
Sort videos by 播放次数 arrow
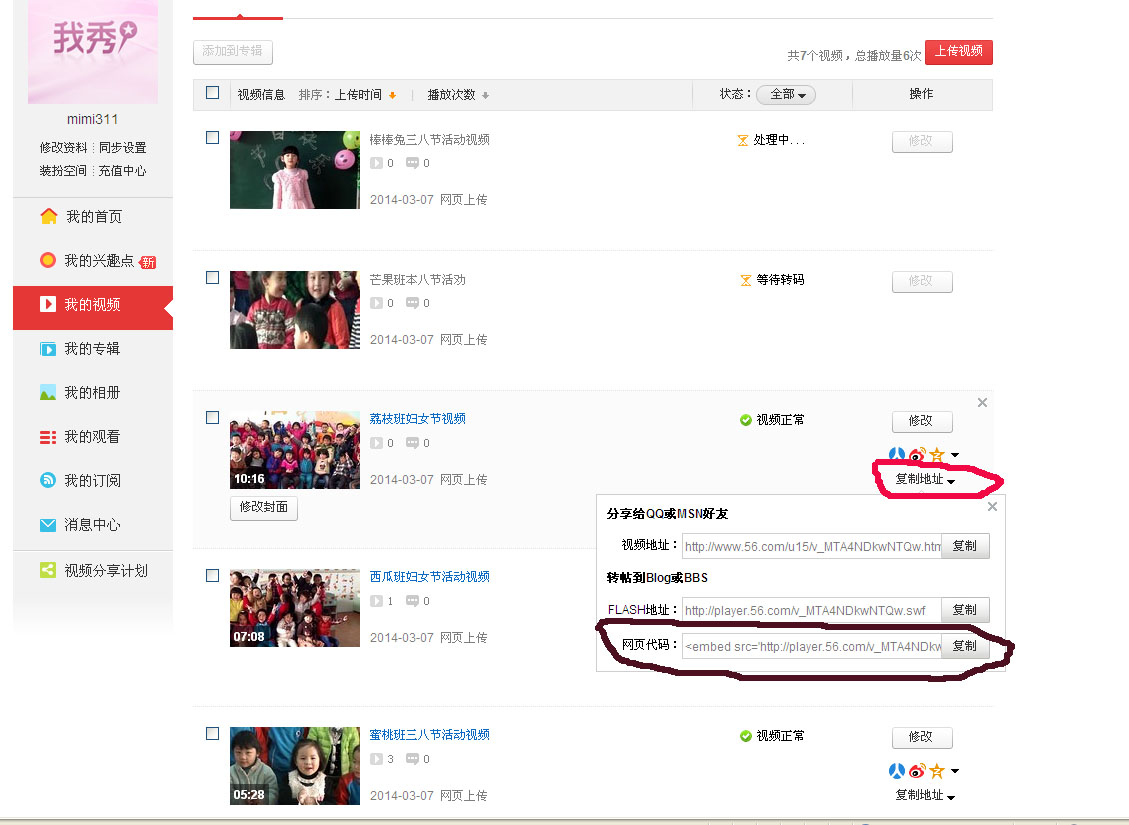(x=485, y=95)
